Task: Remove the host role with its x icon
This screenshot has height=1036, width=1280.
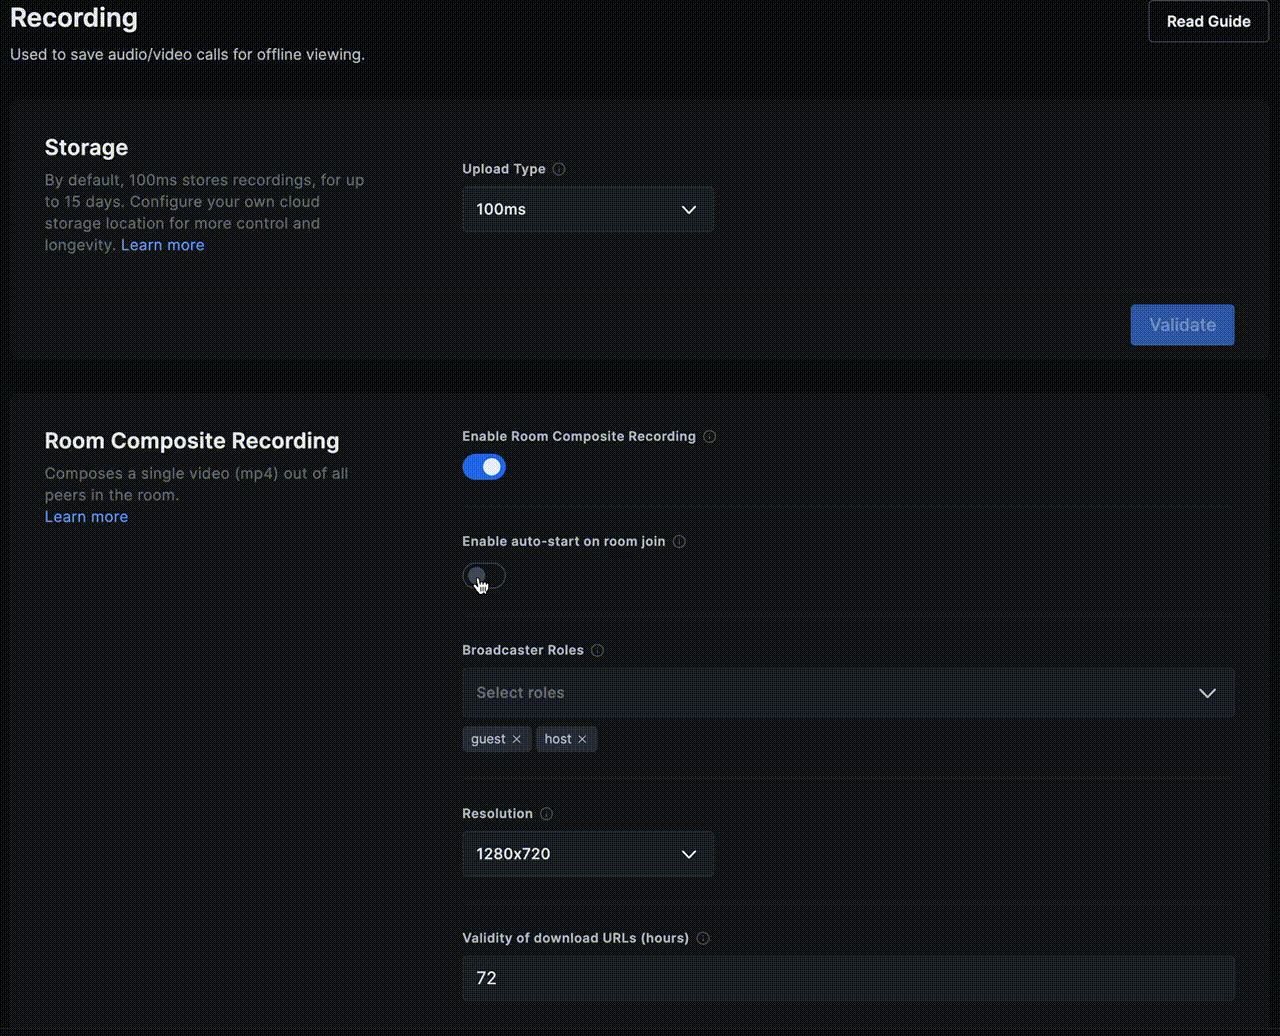Action: (582, 739)
